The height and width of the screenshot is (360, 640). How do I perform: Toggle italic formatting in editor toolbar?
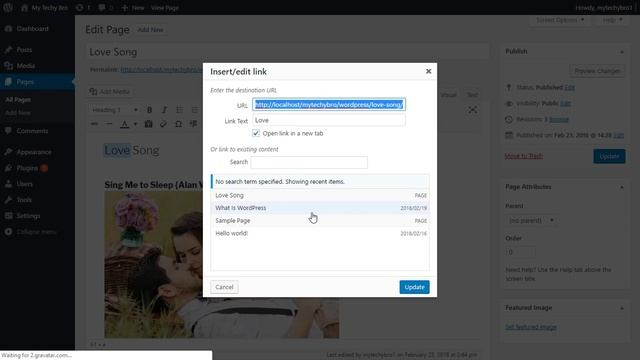coord(164,110)
